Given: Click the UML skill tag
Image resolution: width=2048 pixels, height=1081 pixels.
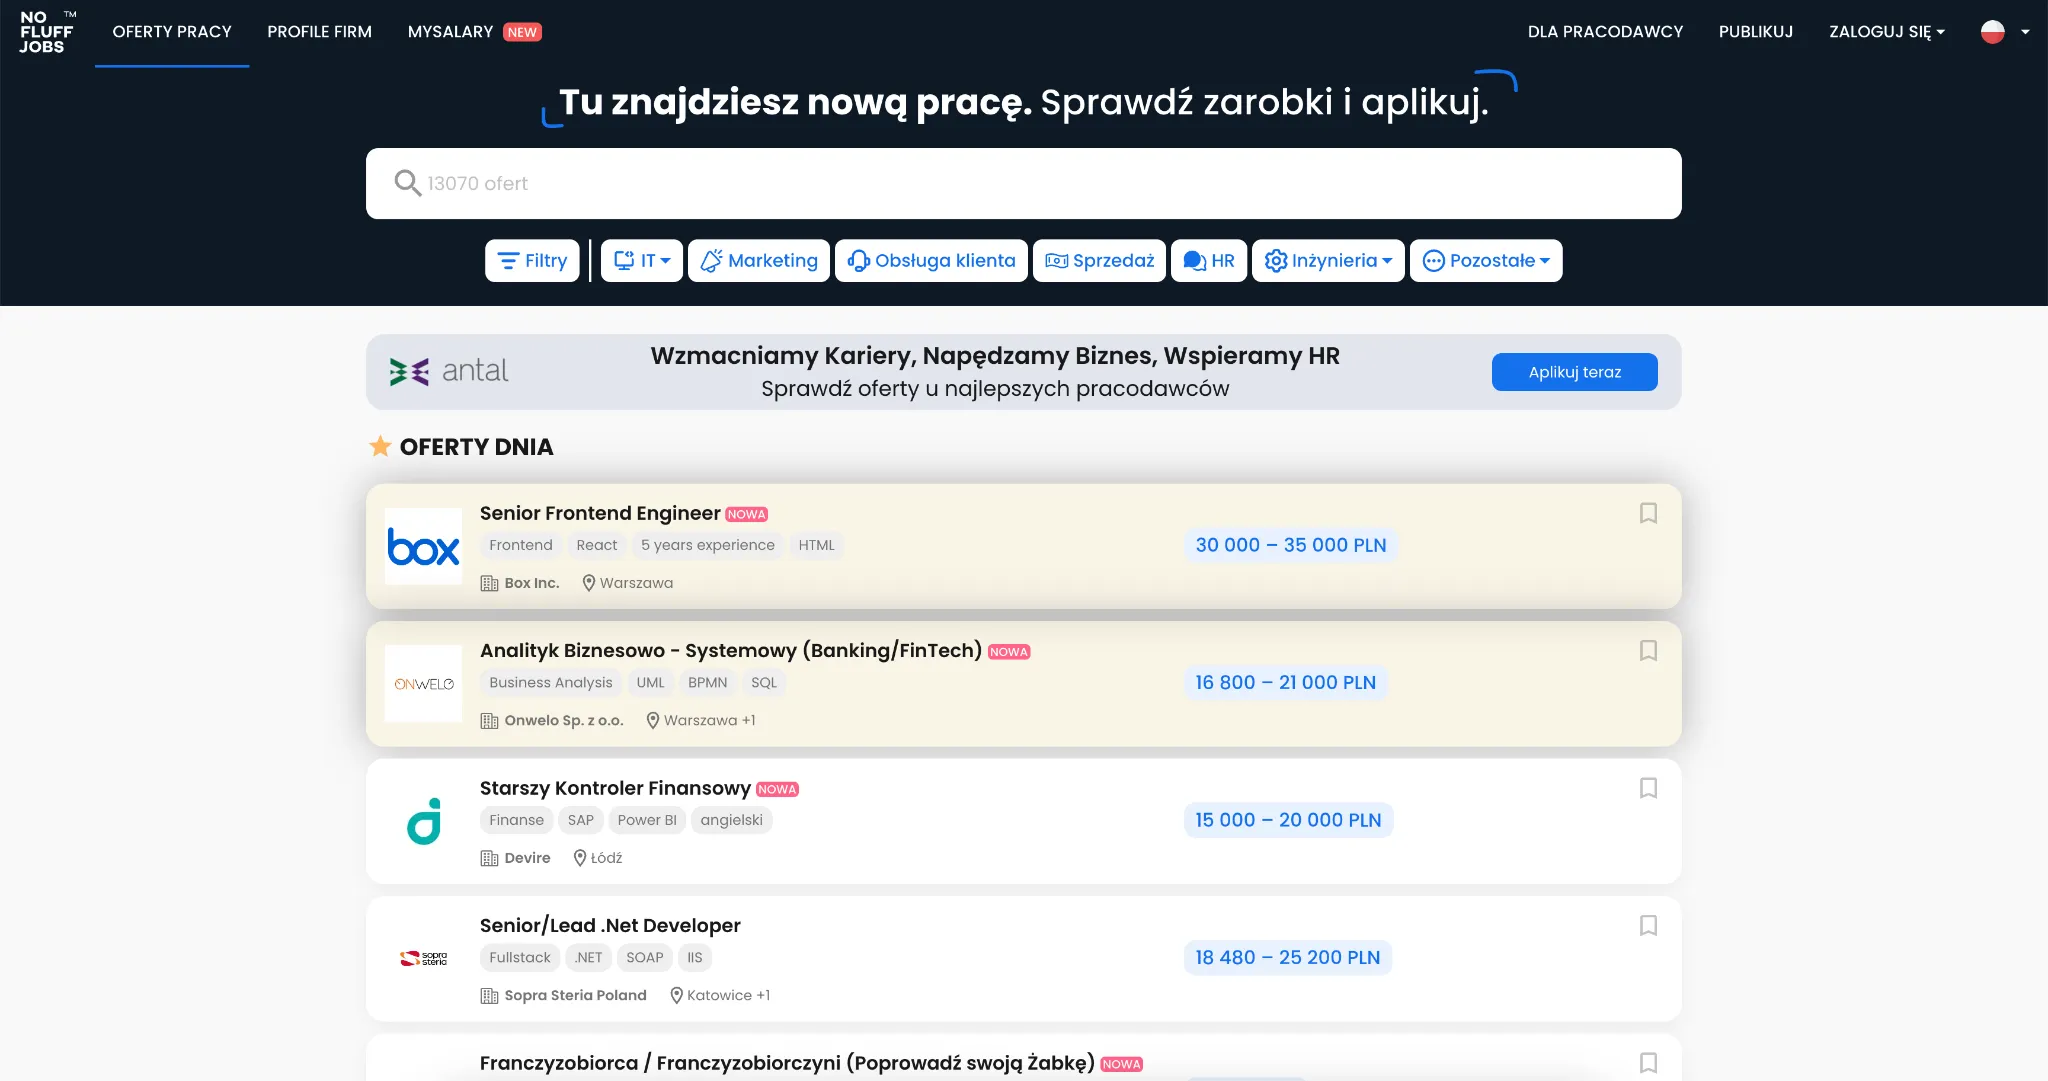Looking at the screenshot, I should point(650,683).
